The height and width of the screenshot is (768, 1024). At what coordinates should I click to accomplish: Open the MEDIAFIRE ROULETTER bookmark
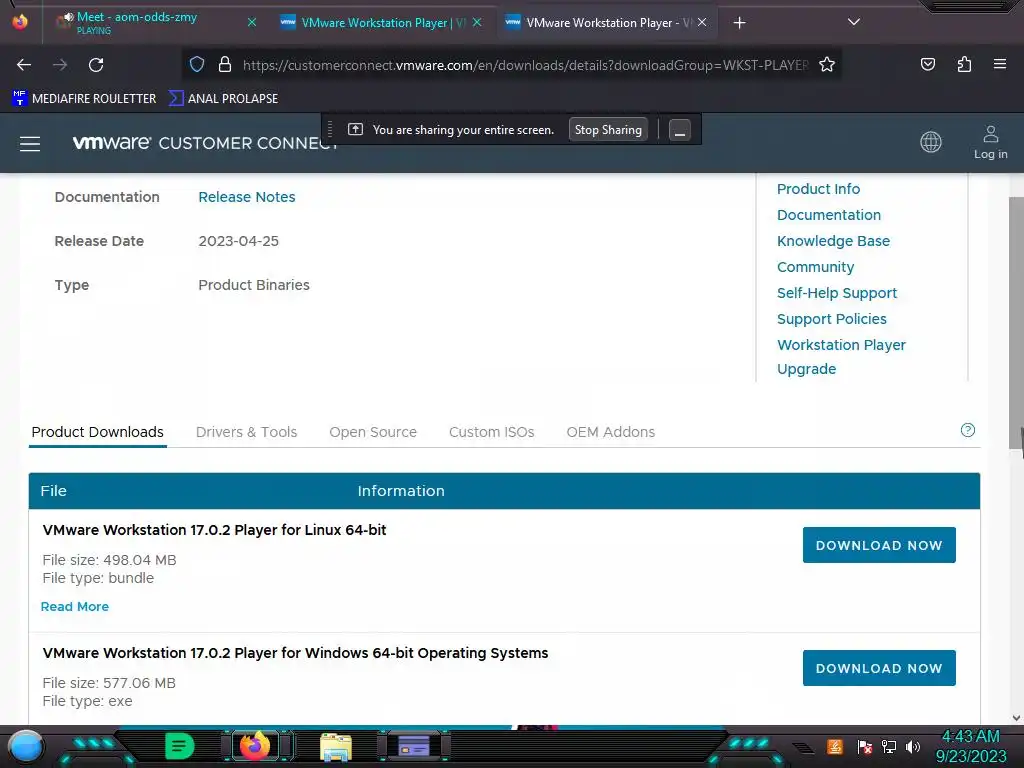(84, 99)
